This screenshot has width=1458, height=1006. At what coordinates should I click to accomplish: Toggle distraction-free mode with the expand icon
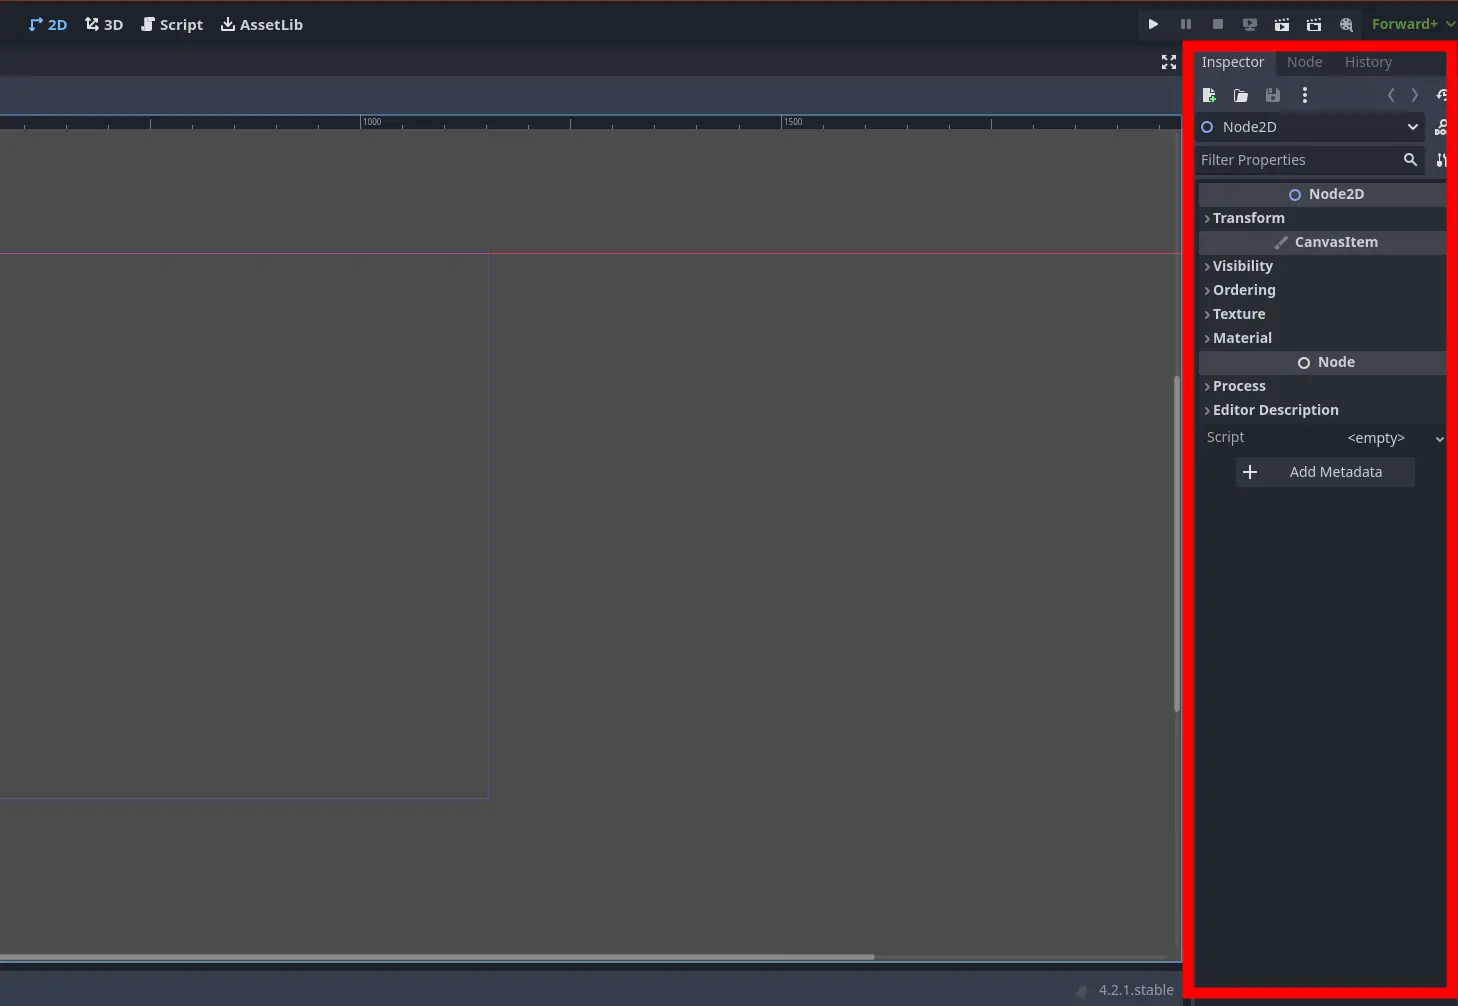click(x=1168, y=62)
